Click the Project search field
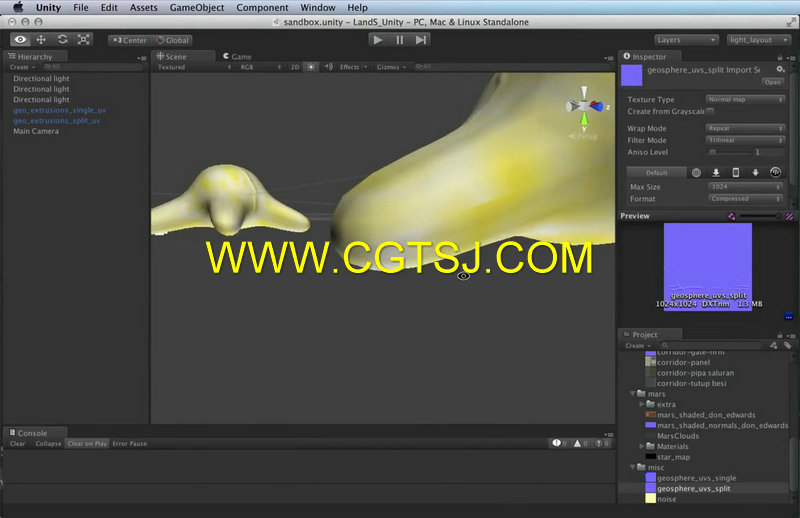This screenshot has width=800, height=518. click(x=712, y=346)
